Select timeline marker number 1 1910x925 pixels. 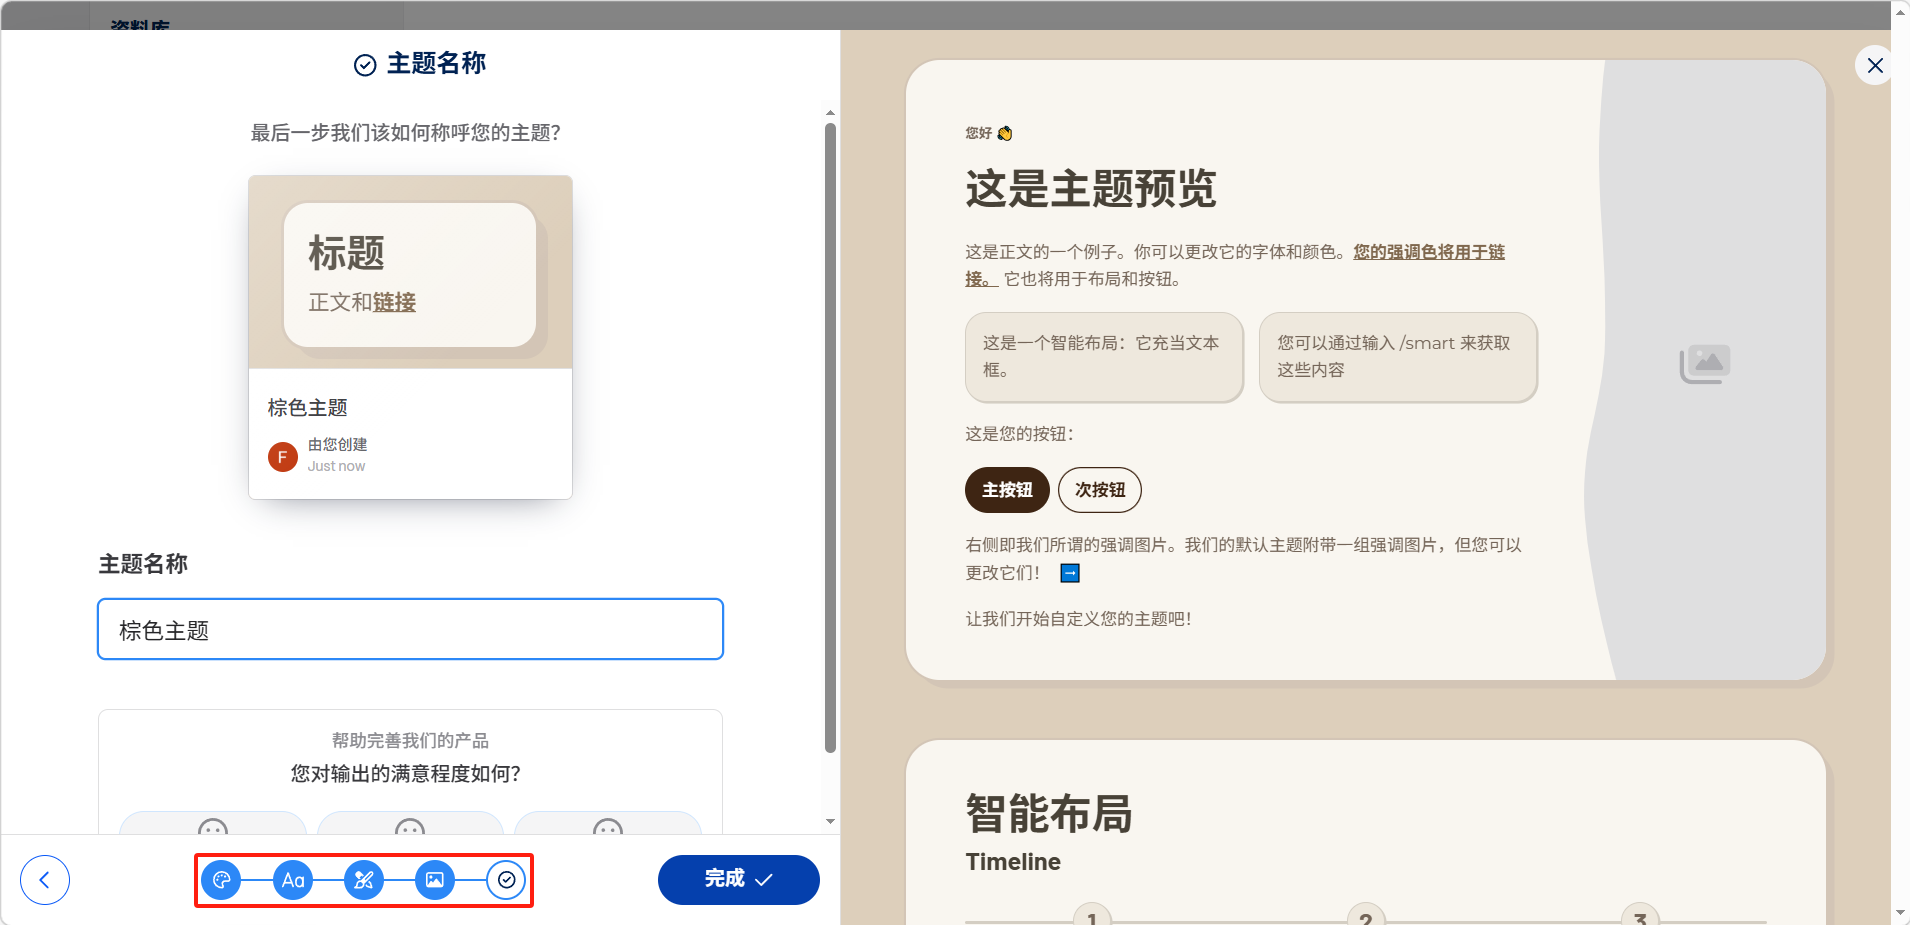[1092, 916]
